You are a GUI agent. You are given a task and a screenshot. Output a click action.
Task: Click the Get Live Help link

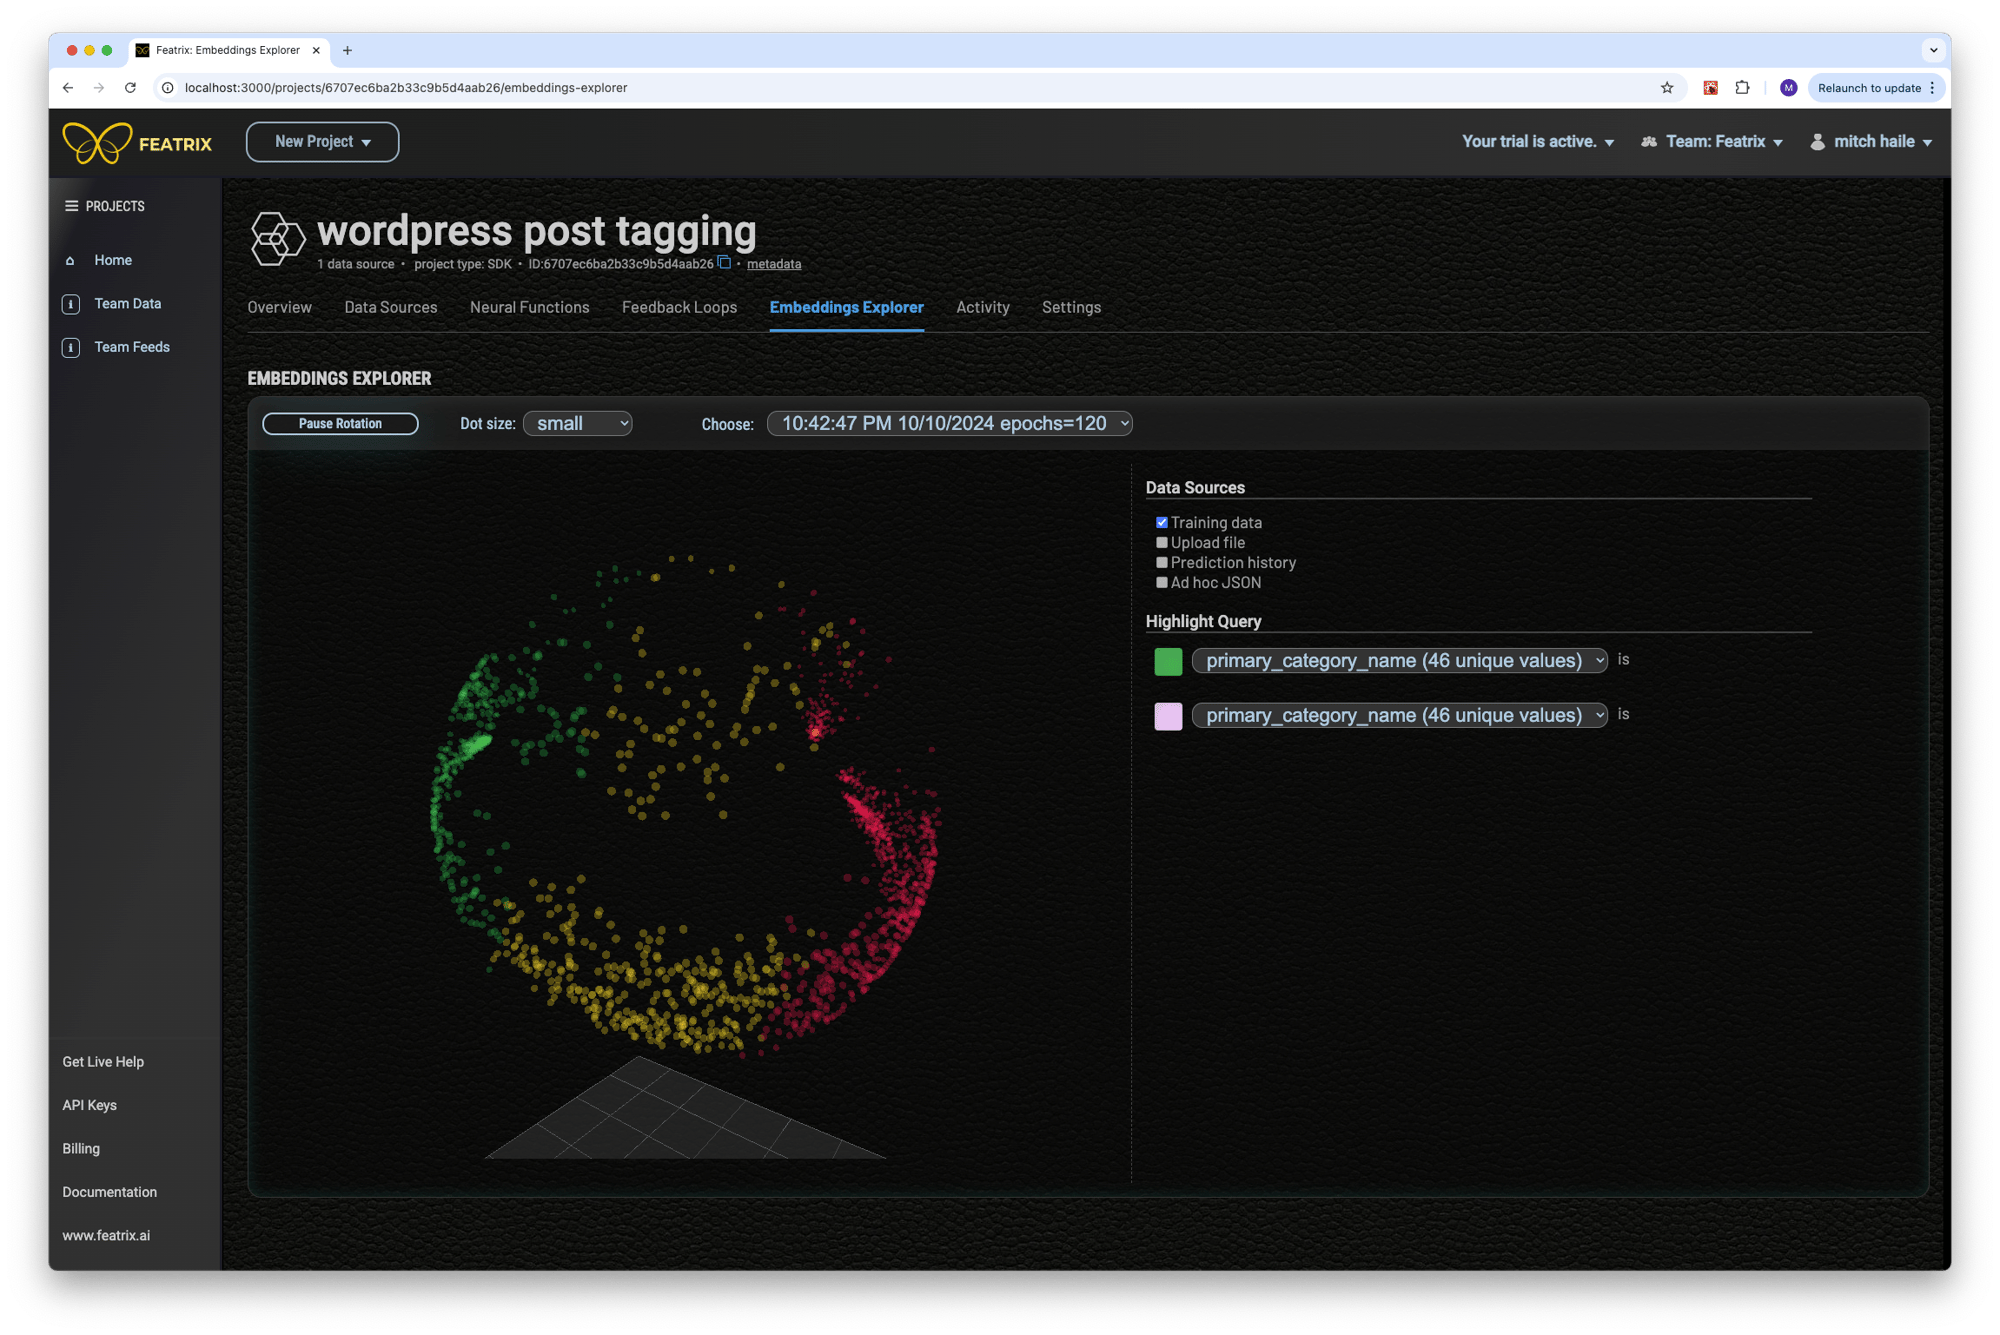pos(103,1061)
